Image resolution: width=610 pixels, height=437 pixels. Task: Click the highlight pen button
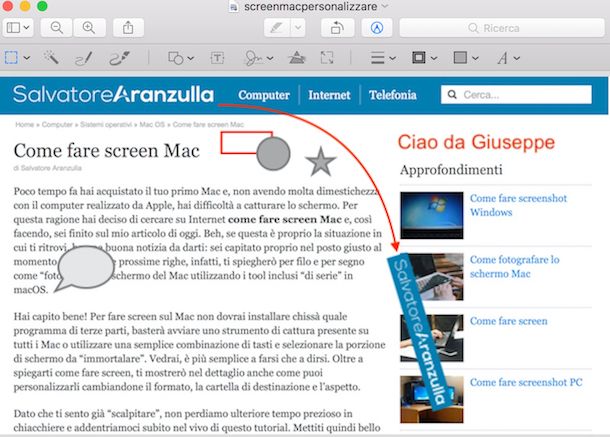click(x=277, y=28)
